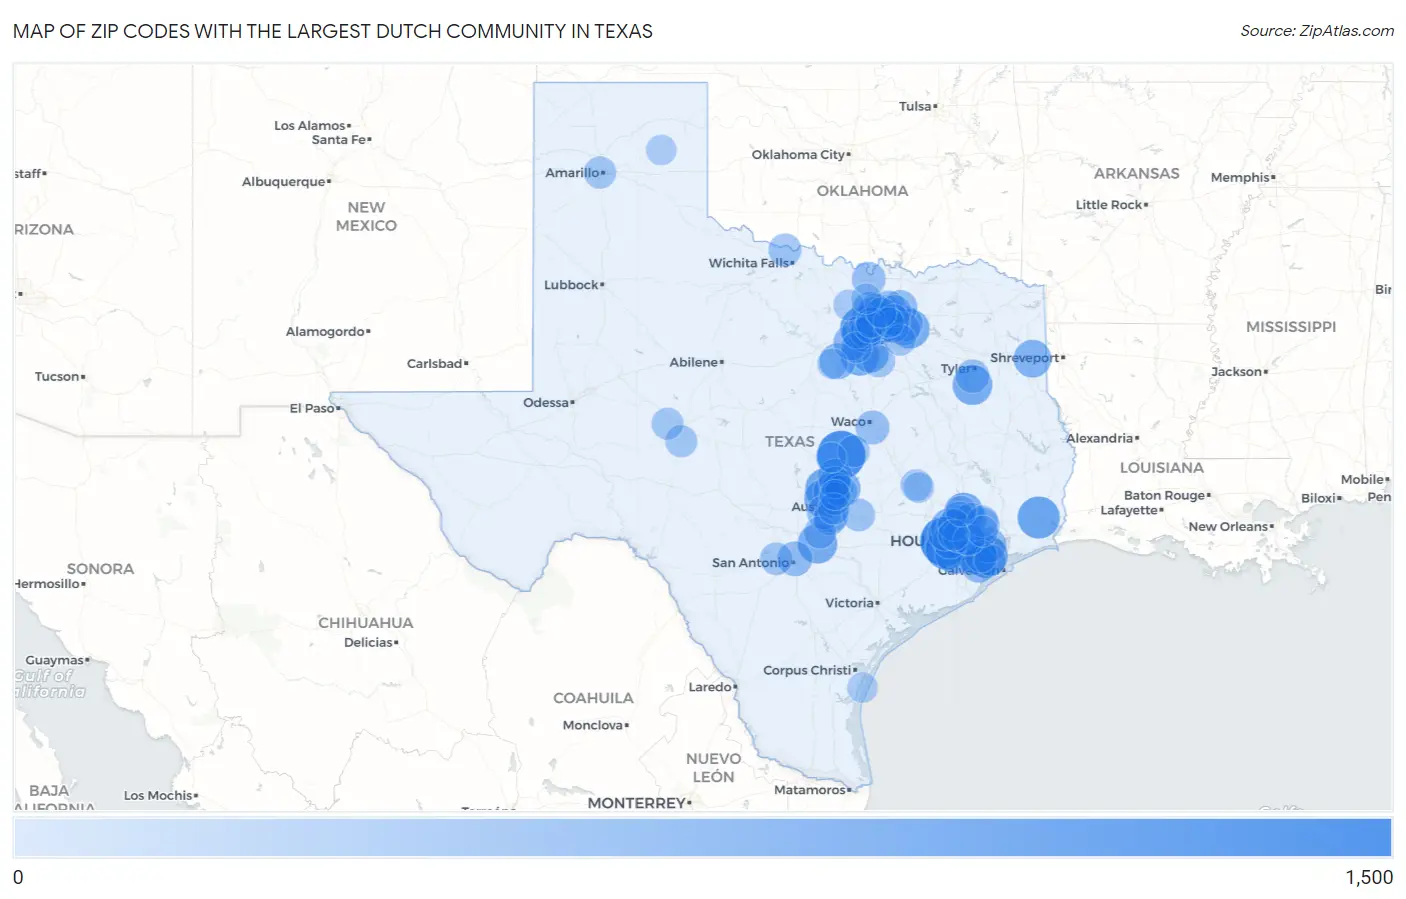Select the Corpus Christi bubble marker
This screenshot has height=899, width=1406.
pos(862,687)
